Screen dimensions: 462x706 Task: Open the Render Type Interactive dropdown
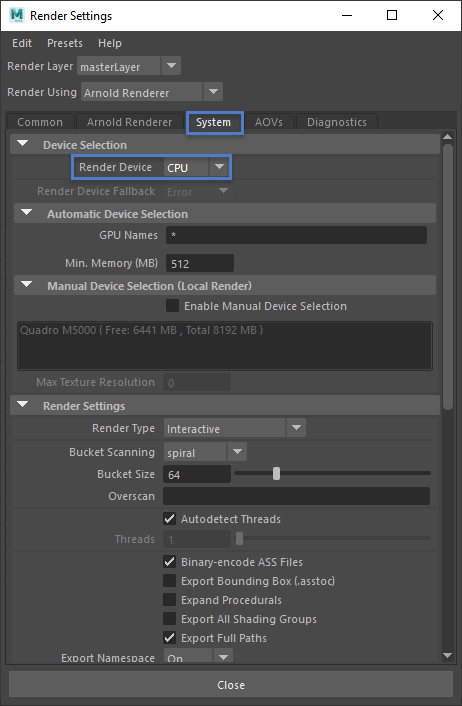pyautogui.click(x=235, y=428)
